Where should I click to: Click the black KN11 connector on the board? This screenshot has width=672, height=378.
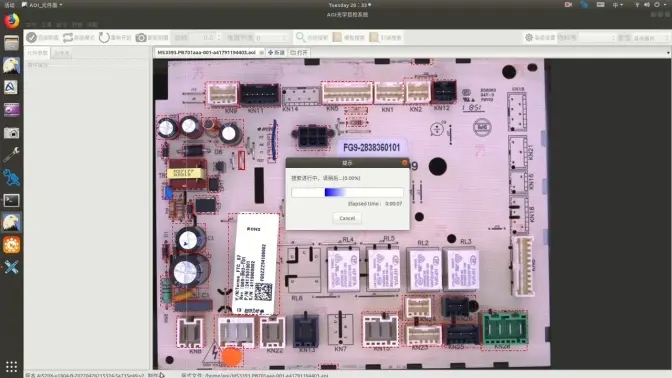[x=260, y=95]
